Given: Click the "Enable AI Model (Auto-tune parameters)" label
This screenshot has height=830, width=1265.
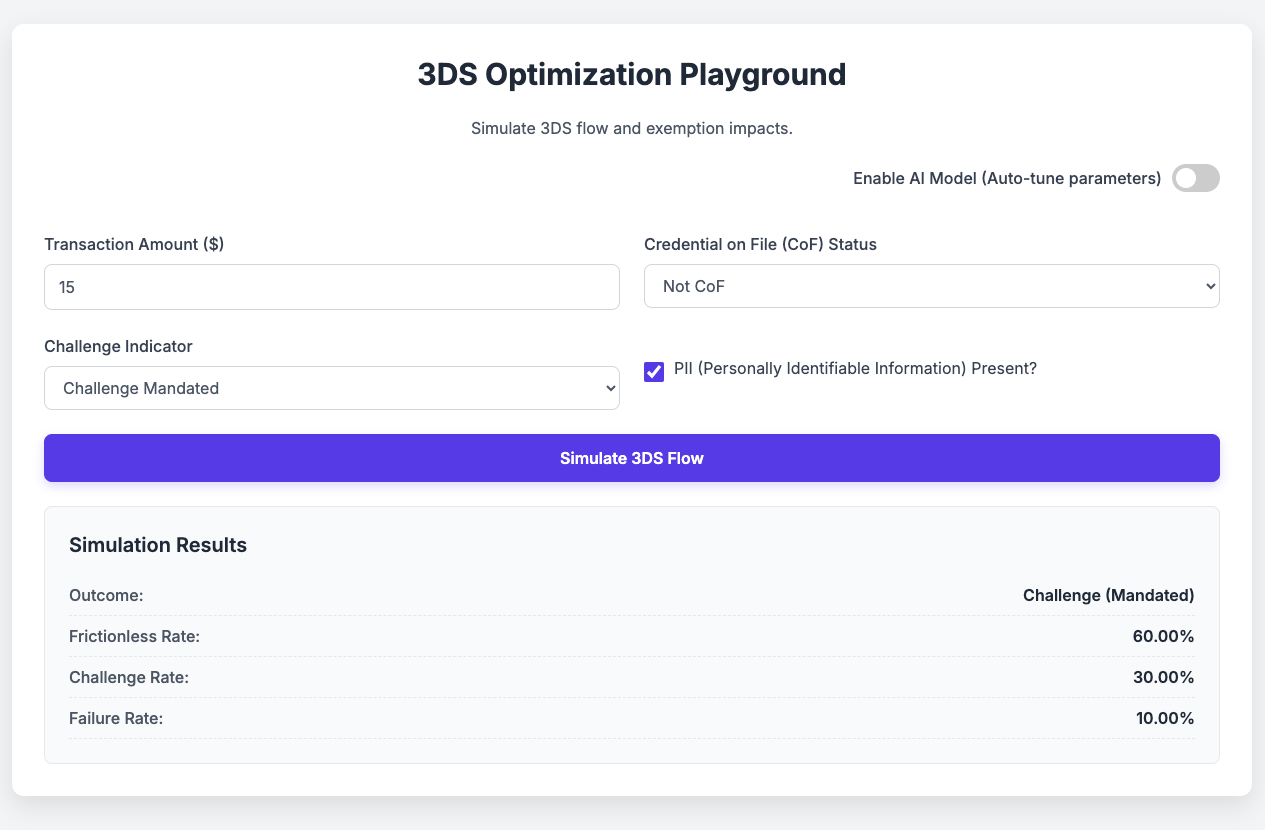Looking at the screenshot, I should pyautogui.click(x=1006, y=178).
